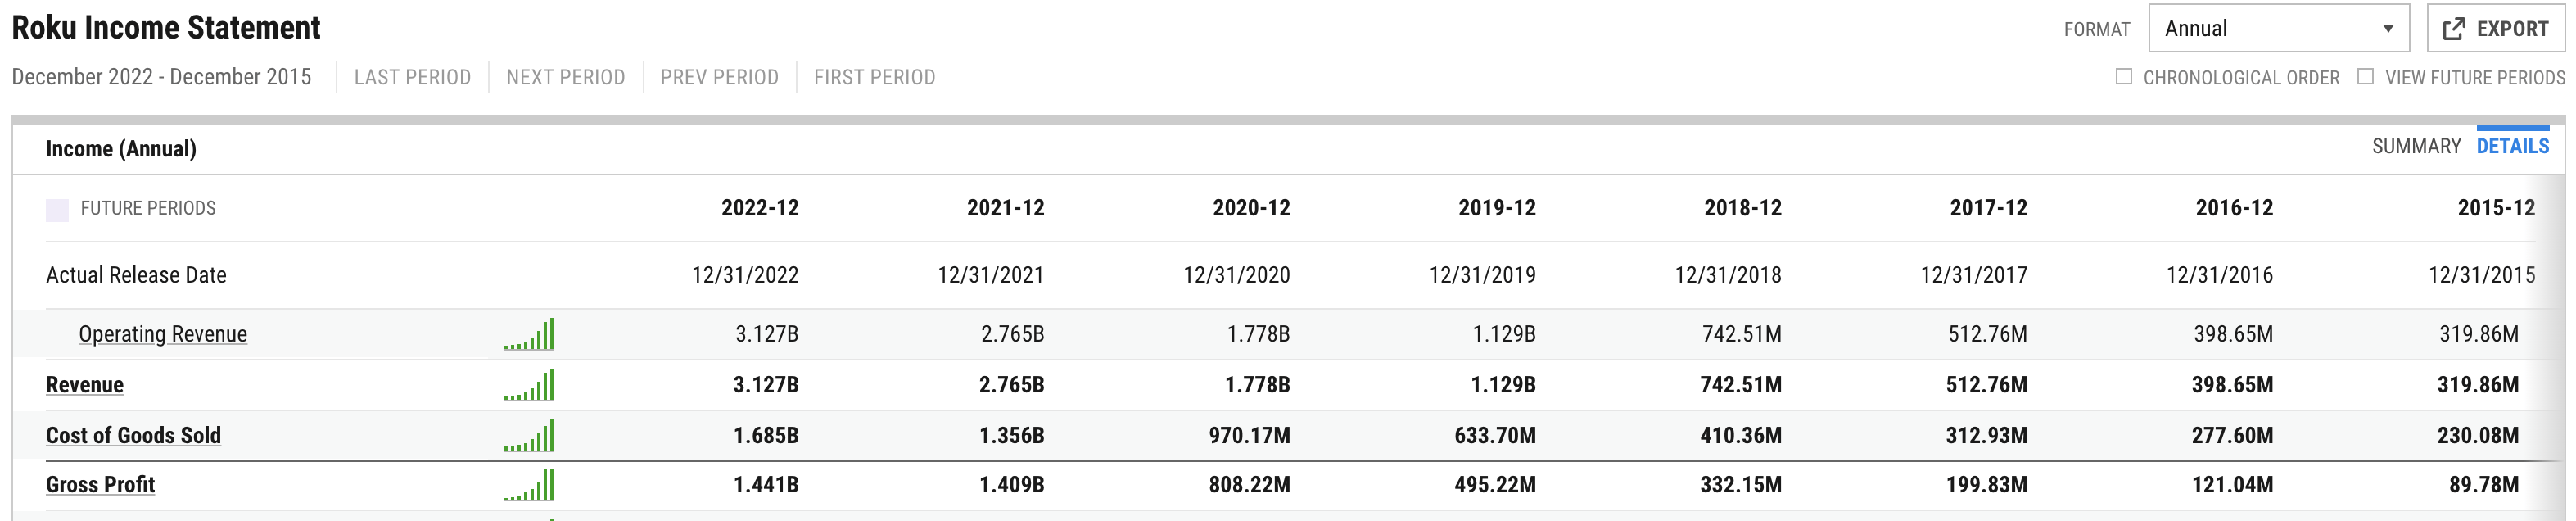This screenshot has width=2576, height=521.
Task: Open the Cost of Goods Sold link
Action: (x=133, y=436)
